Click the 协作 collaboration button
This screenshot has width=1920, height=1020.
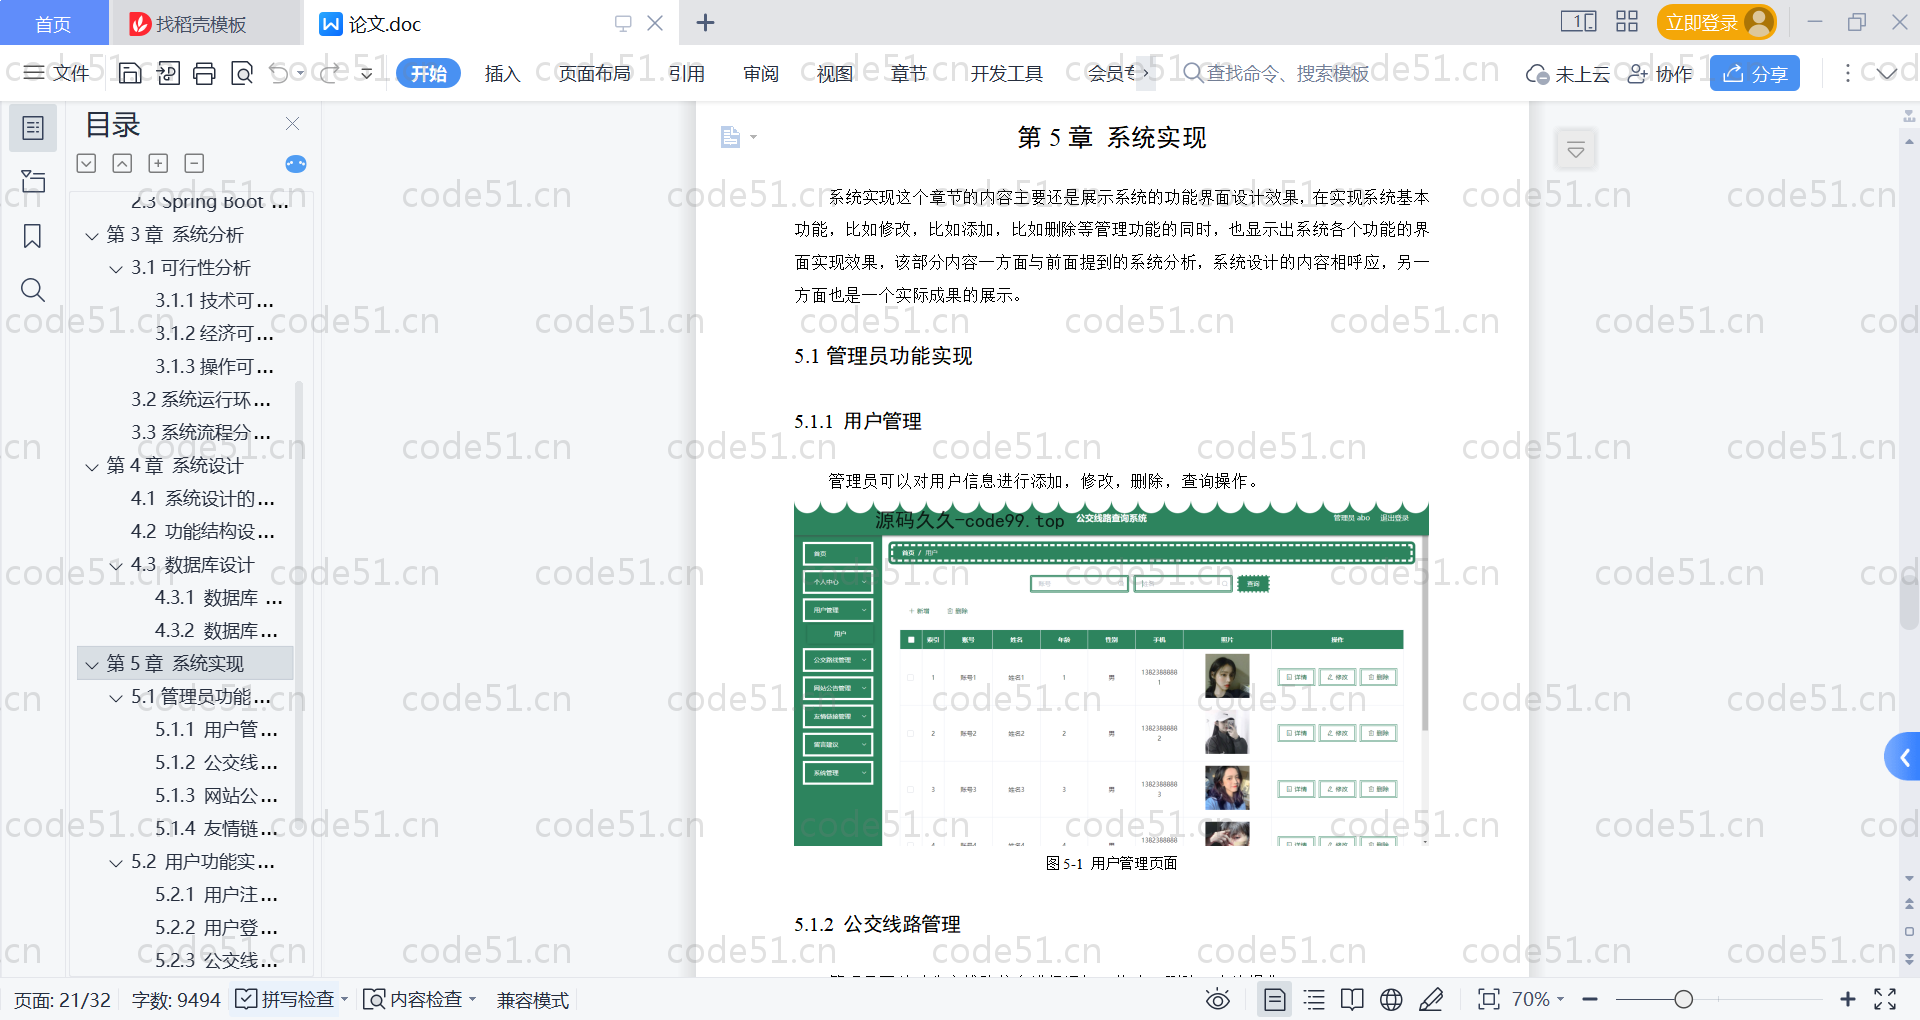click(1660, 73)
